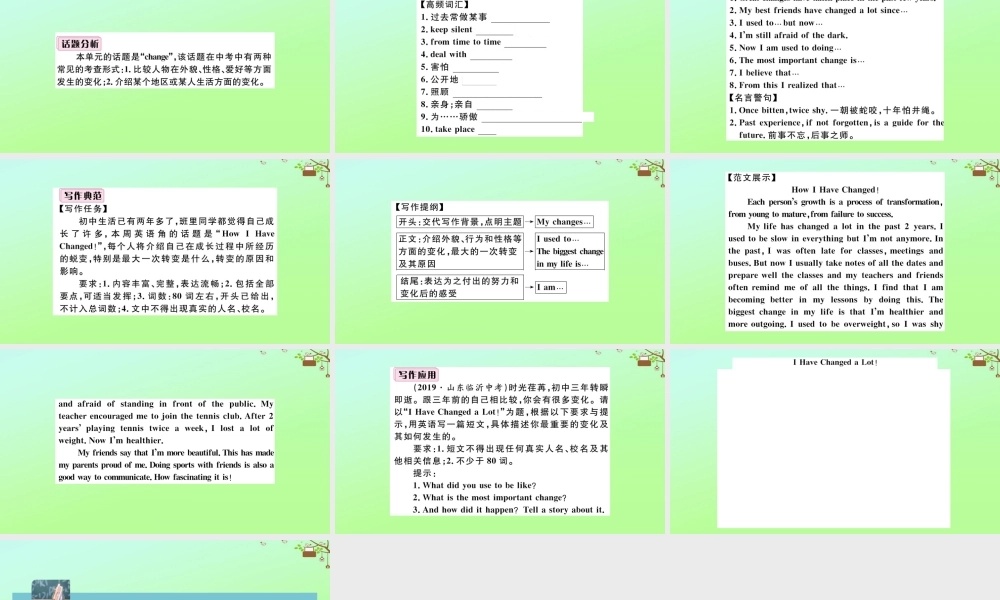This screenshot has width=1000, height=600.
Task: Click proverb '1. Once bitten, twice shy'
Action: [833, 110]
